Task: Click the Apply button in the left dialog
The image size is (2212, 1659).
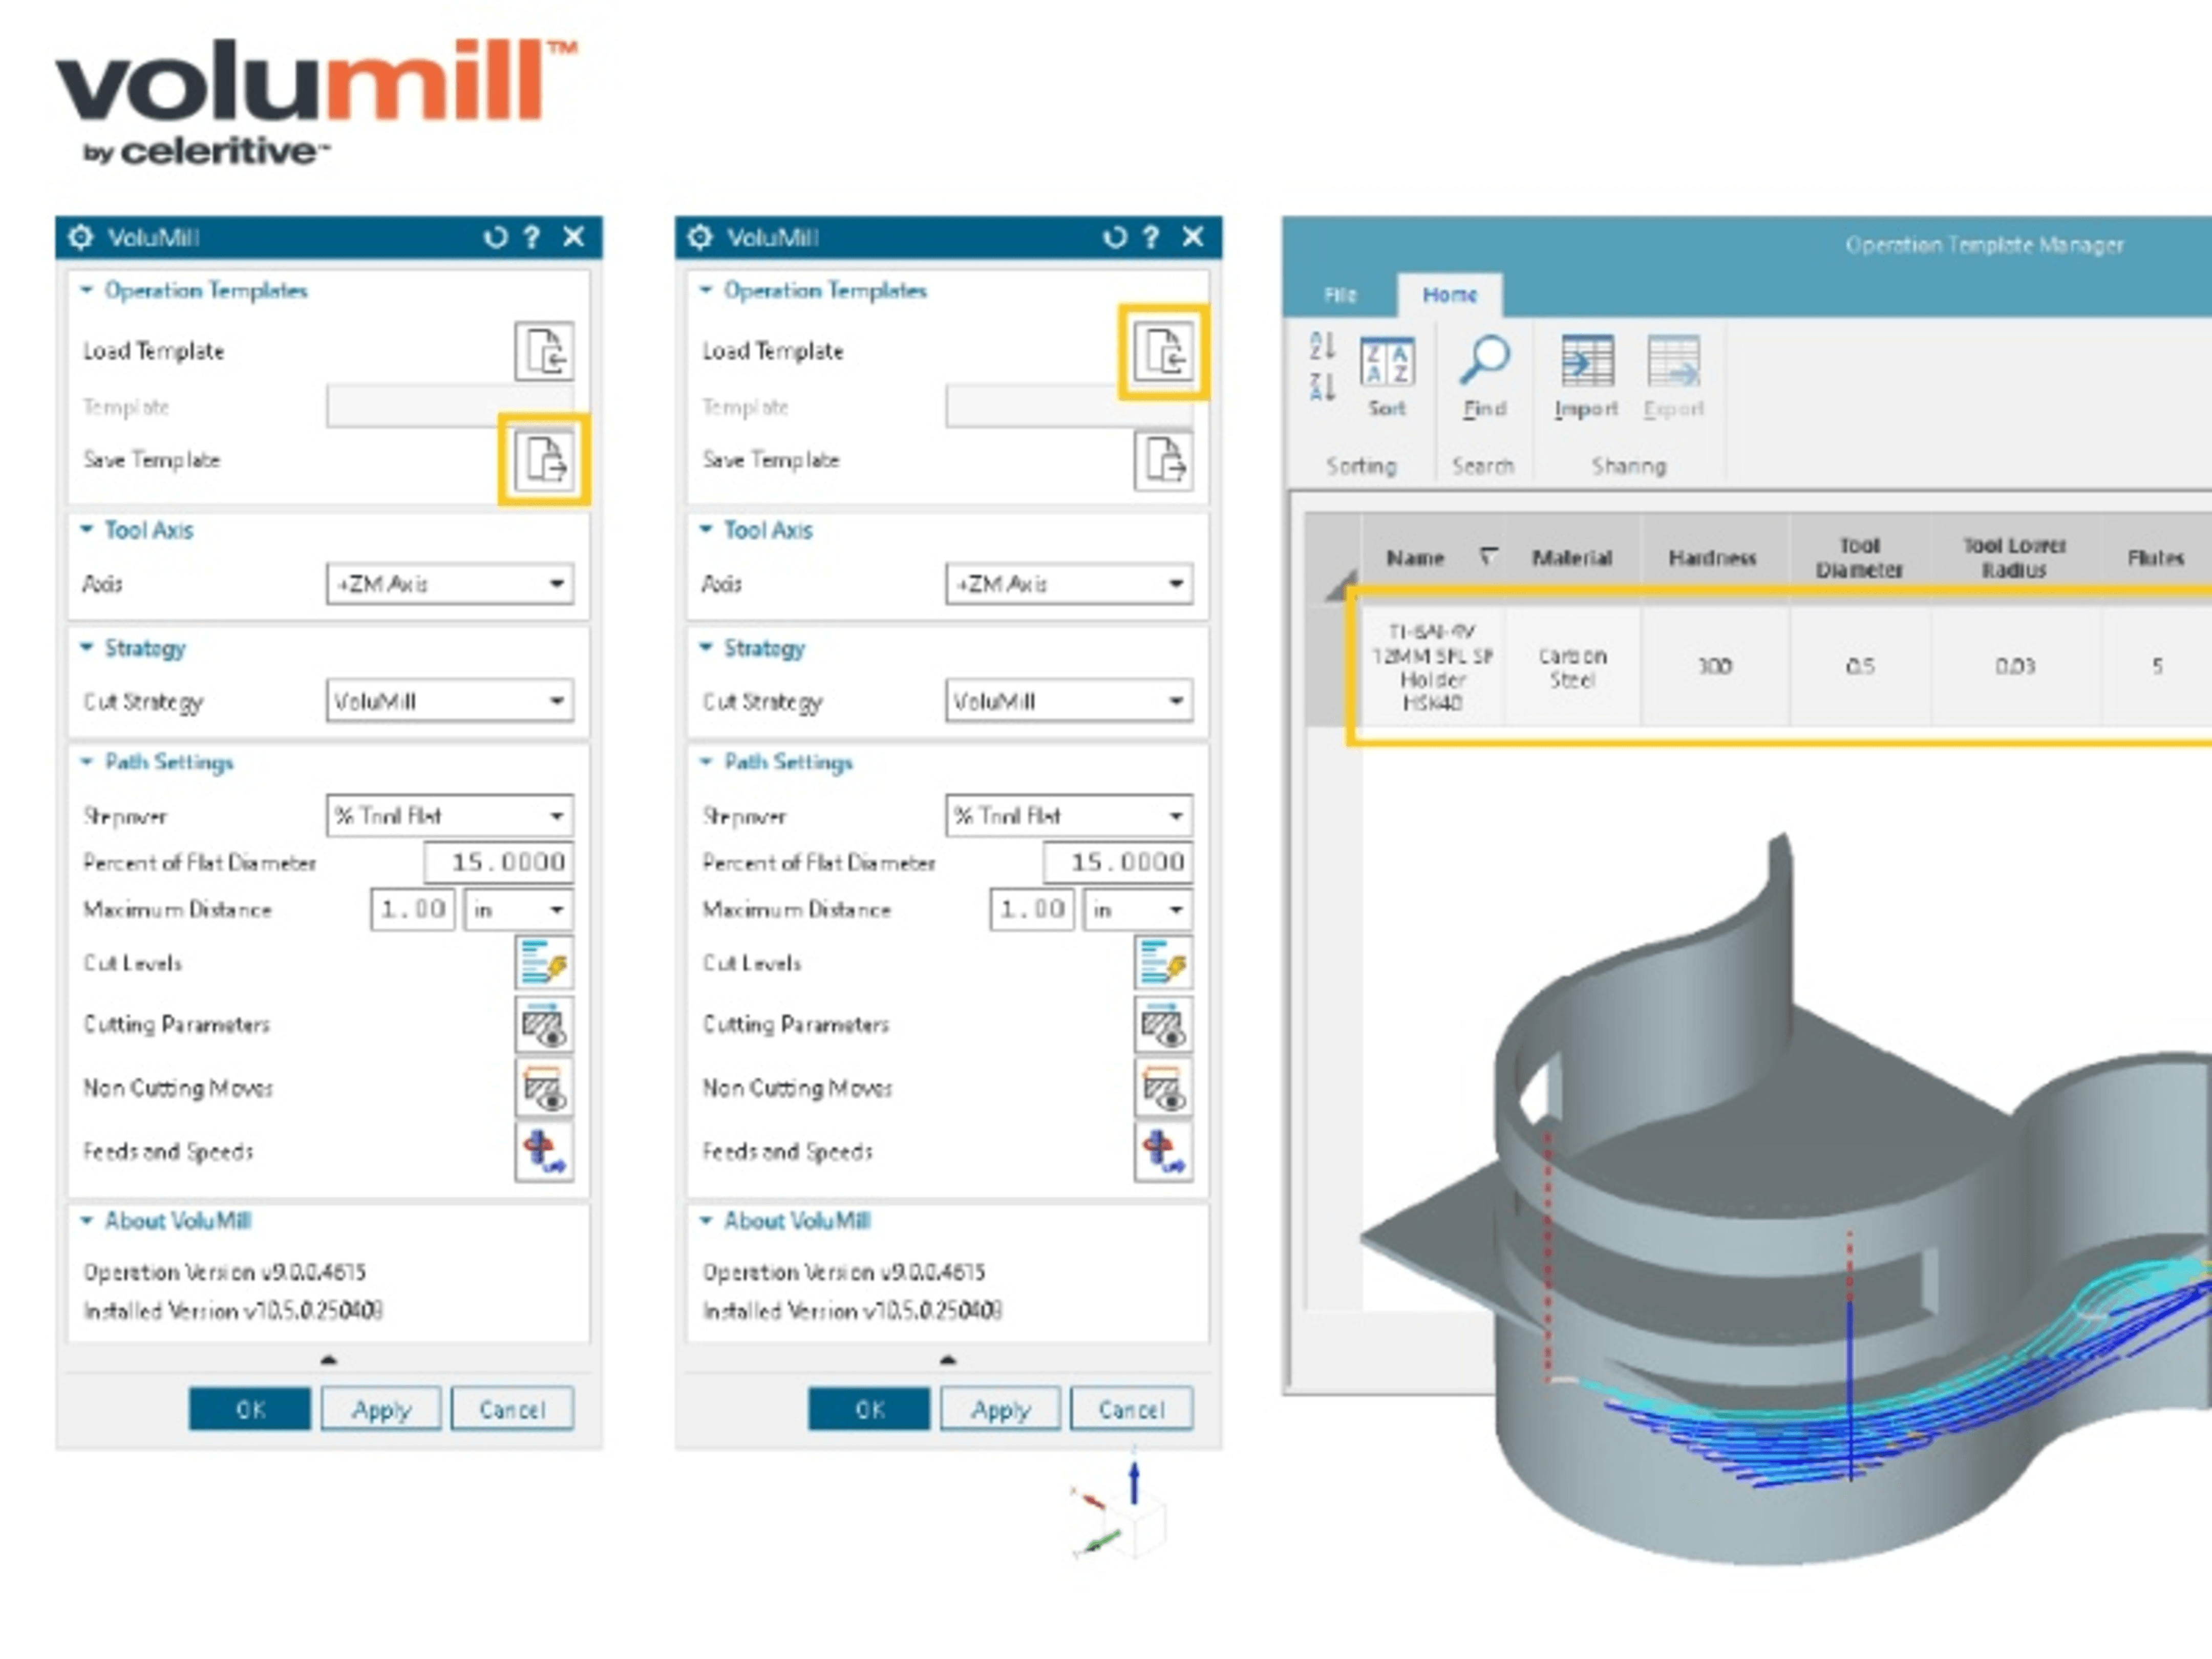Action: tap(381, 1409)
